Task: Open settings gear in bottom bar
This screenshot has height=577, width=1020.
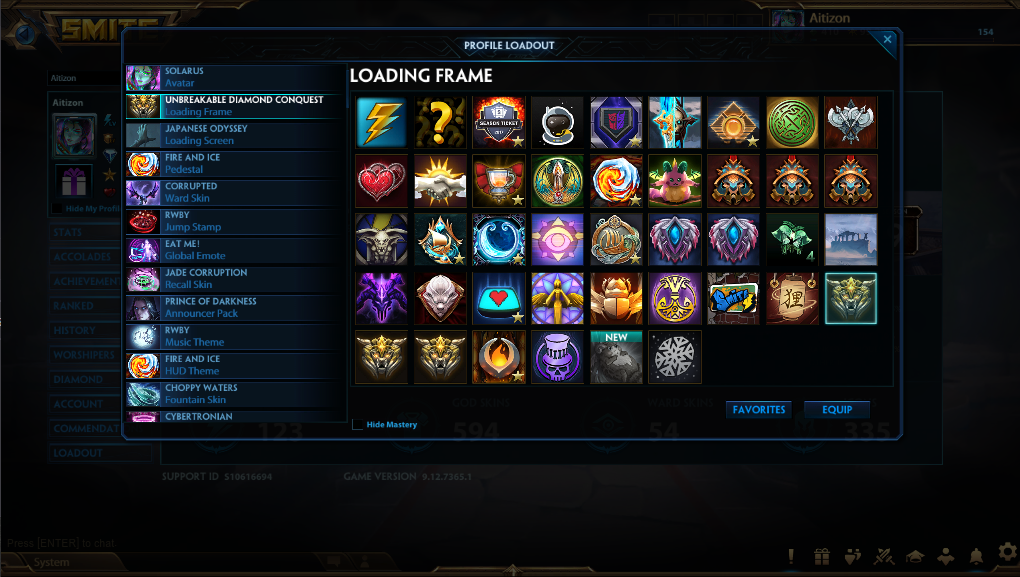Action: click(x=1008, y=552)
